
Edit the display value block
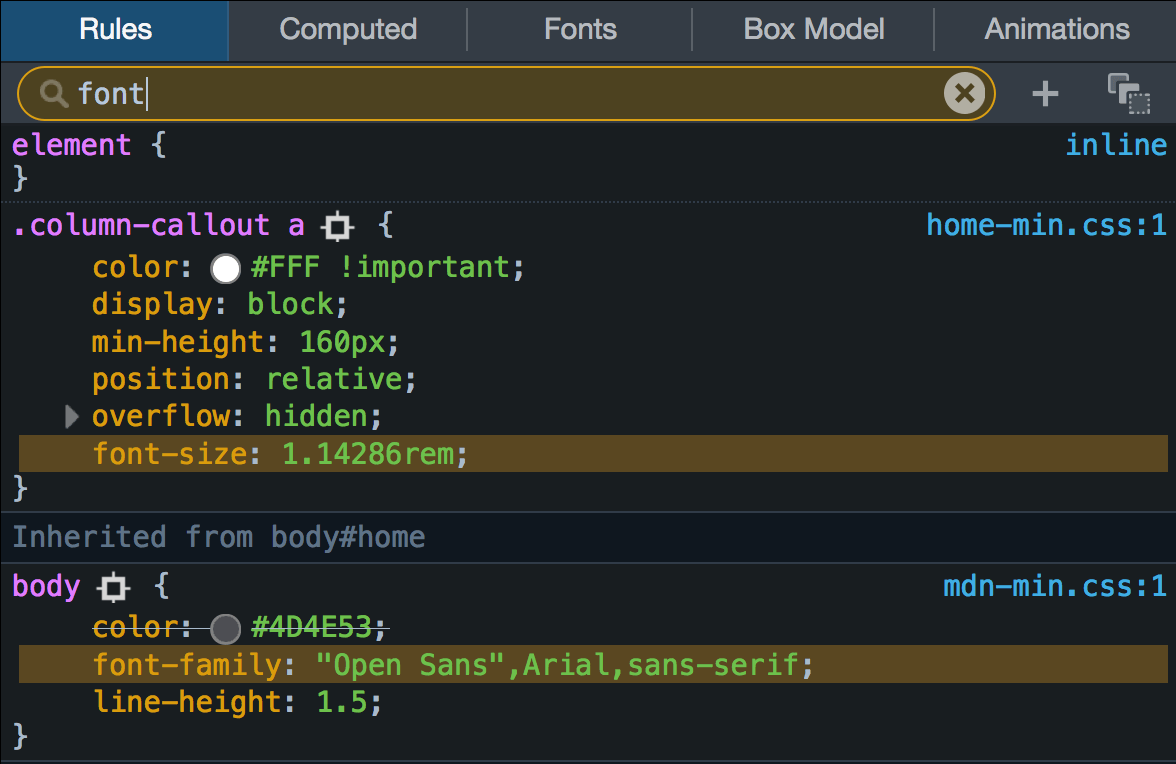click(291, 304)
